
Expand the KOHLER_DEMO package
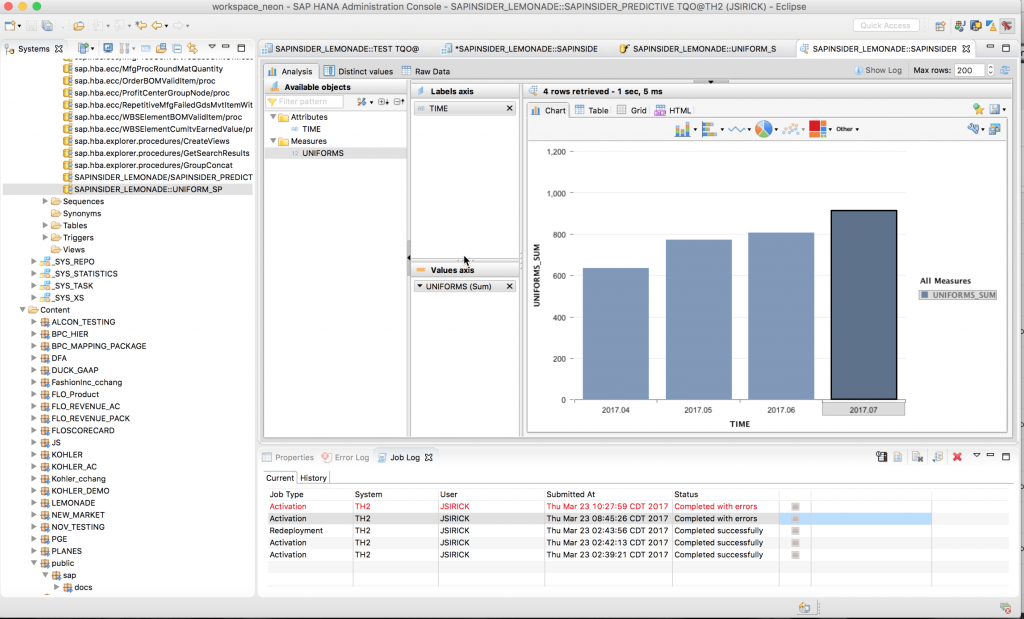(x=34, y=490)
